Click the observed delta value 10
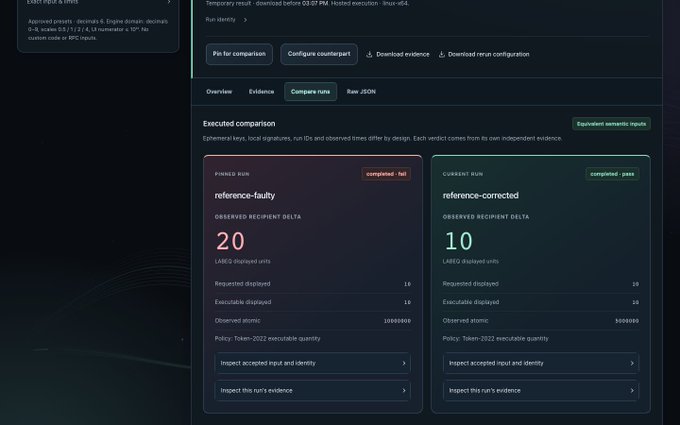The image size is (680, 425). pos(458,241)
